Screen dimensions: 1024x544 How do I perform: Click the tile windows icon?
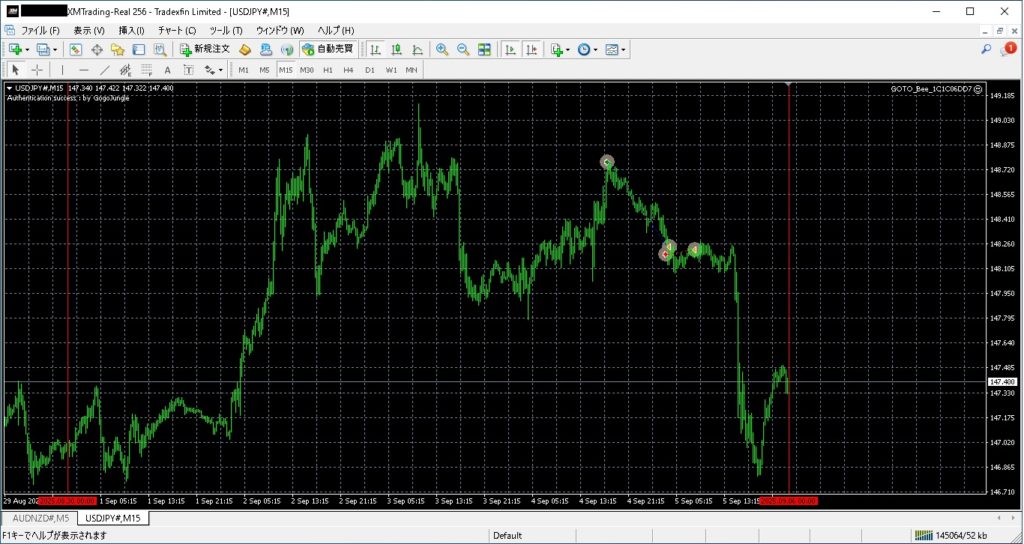click(484, 49)
